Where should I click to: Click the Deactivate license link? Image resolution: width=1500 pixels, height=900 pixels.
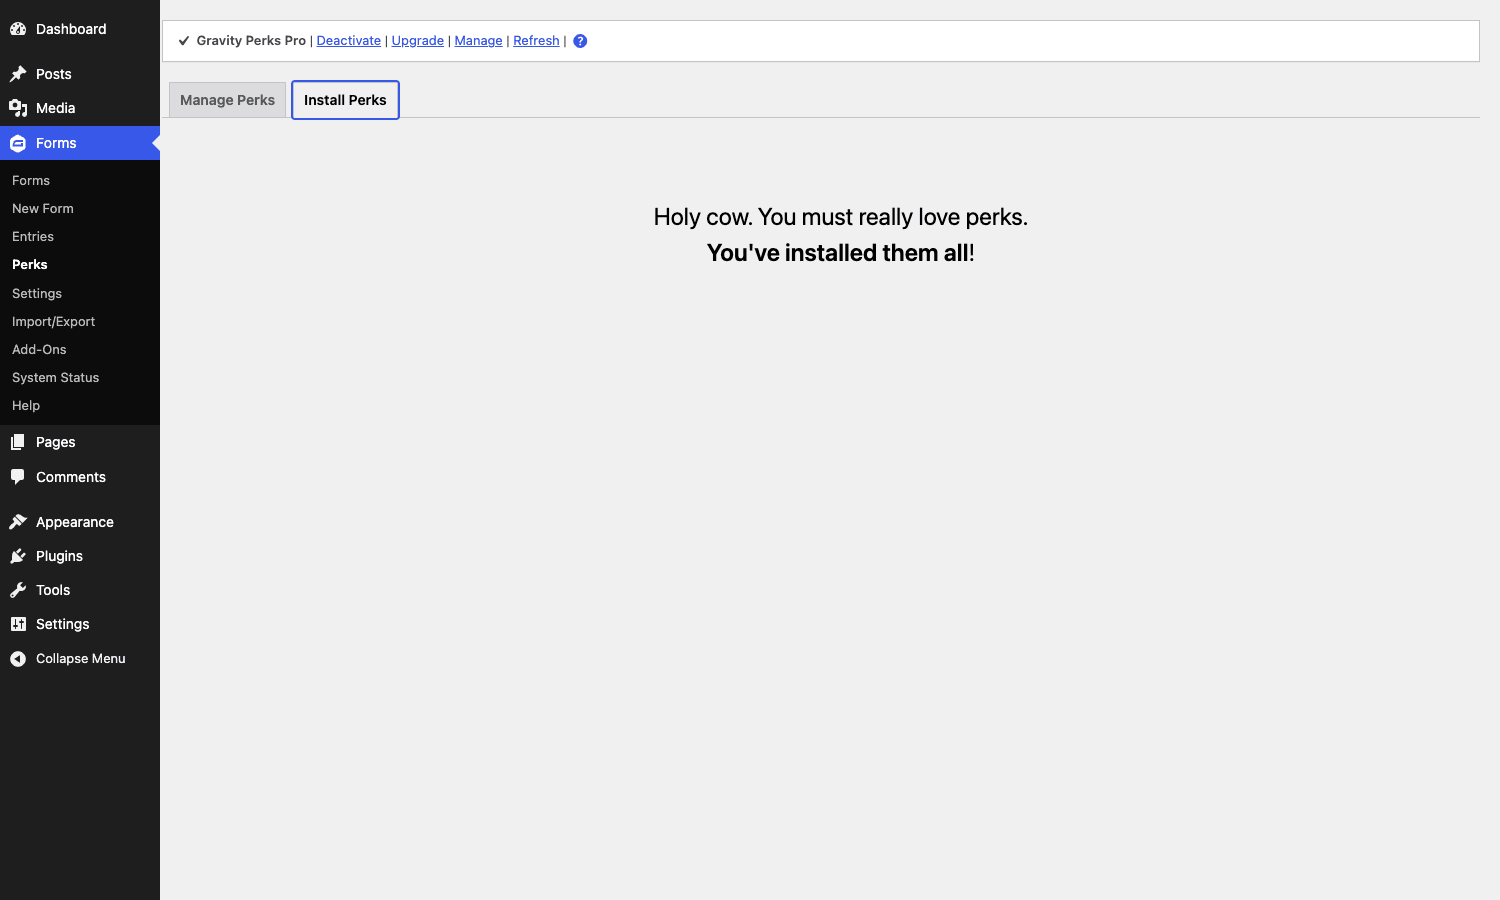coord(349,41)
